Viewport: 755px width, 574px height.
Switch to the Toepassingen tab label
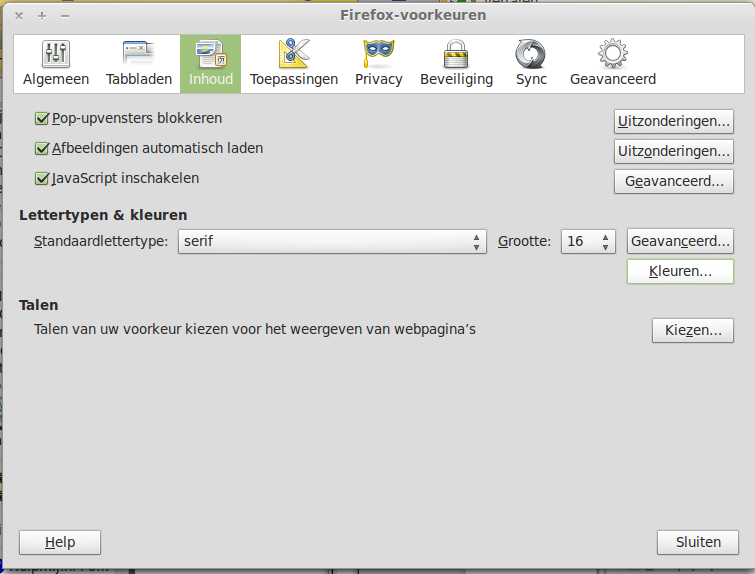pyautogui.click(x=294, y=79)
